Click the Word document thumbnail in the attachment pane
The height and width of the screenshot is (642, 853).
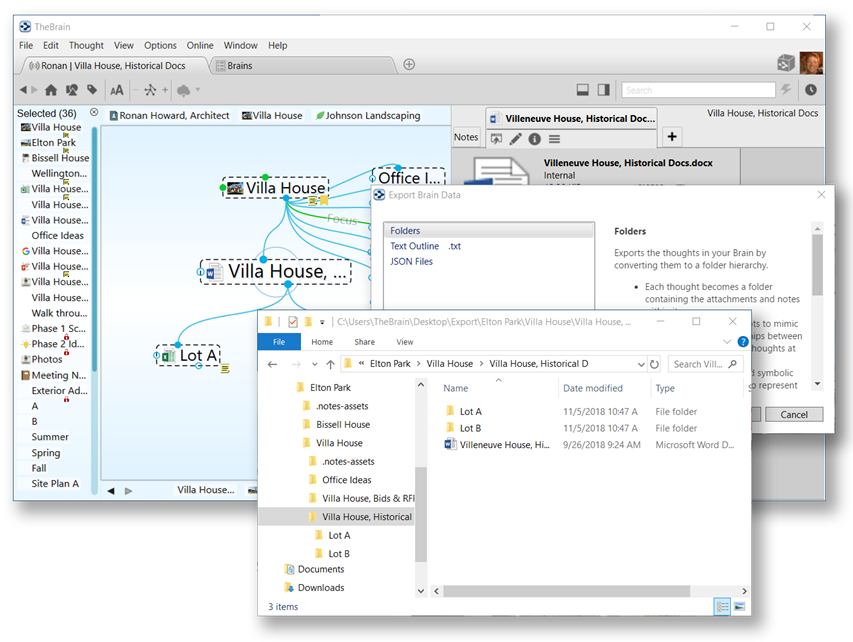500,171
